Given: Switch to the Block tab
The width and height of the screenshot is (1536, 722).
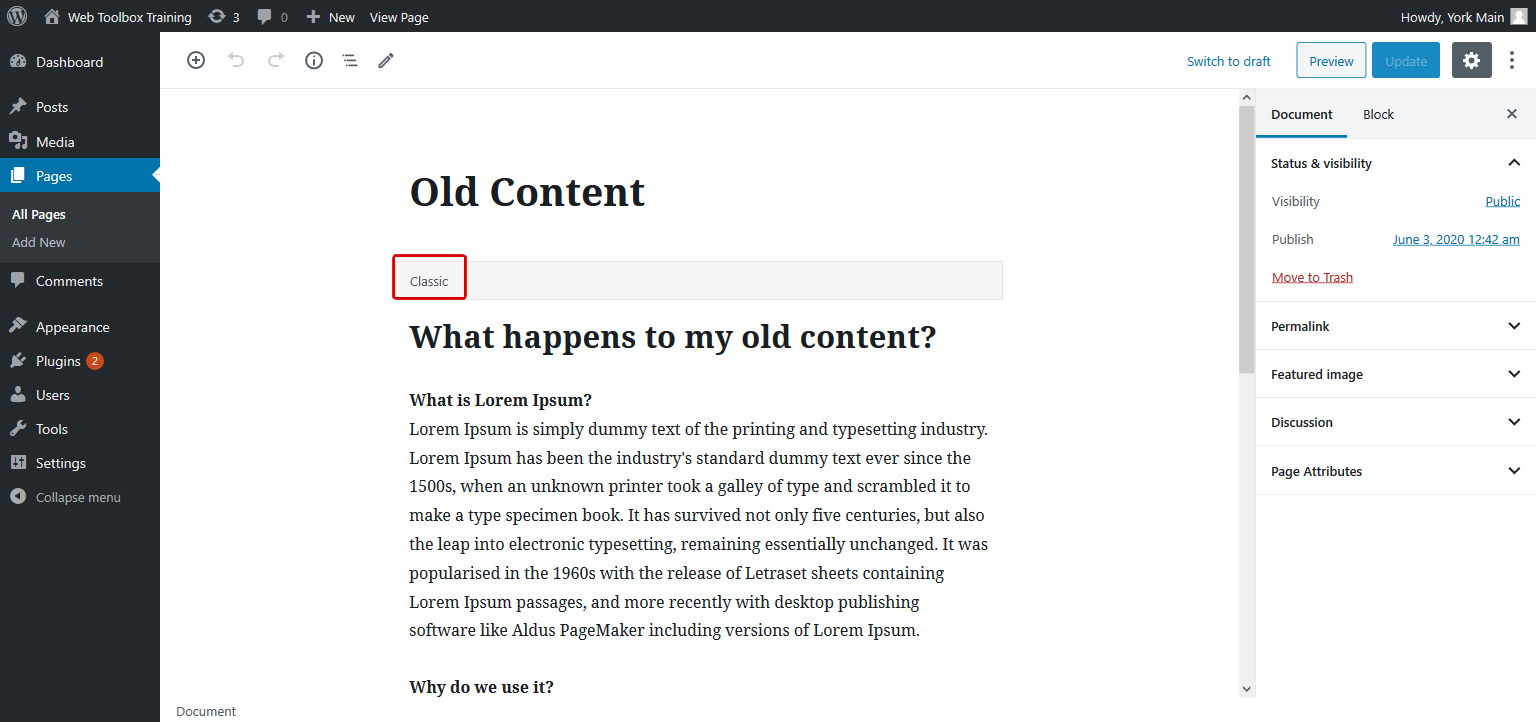Looking at the screenshot, I should [x=1378, y=114].
